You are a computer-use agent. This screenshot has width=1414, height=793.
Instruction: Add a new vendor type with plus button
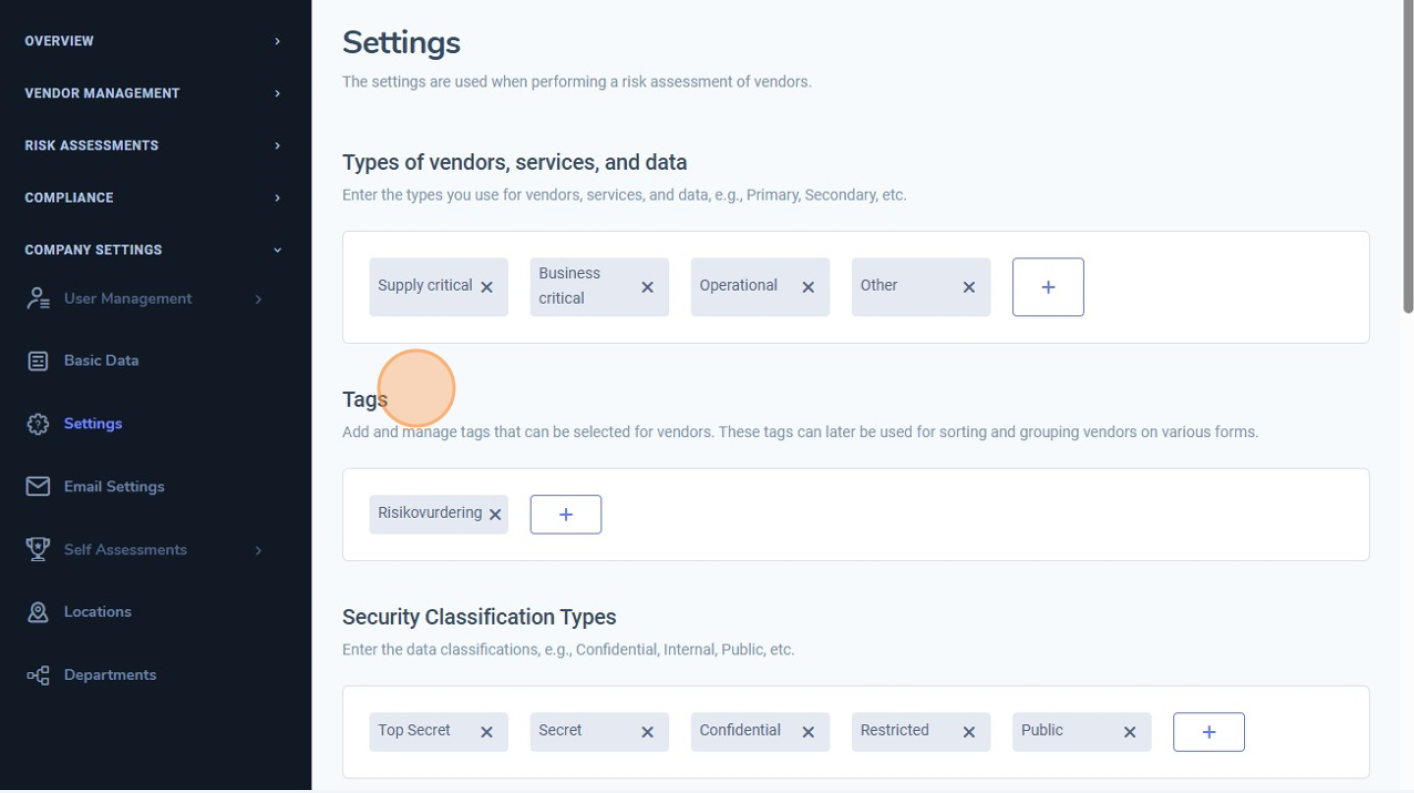point(1048,288)
